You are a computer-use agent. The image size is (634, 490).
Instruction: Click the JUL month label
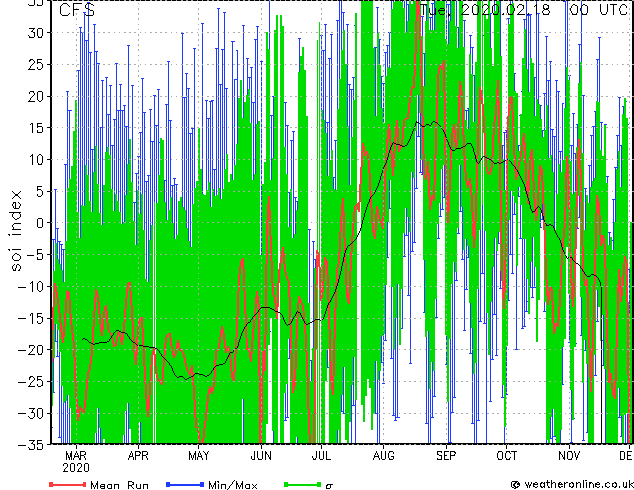coord(321,456)
